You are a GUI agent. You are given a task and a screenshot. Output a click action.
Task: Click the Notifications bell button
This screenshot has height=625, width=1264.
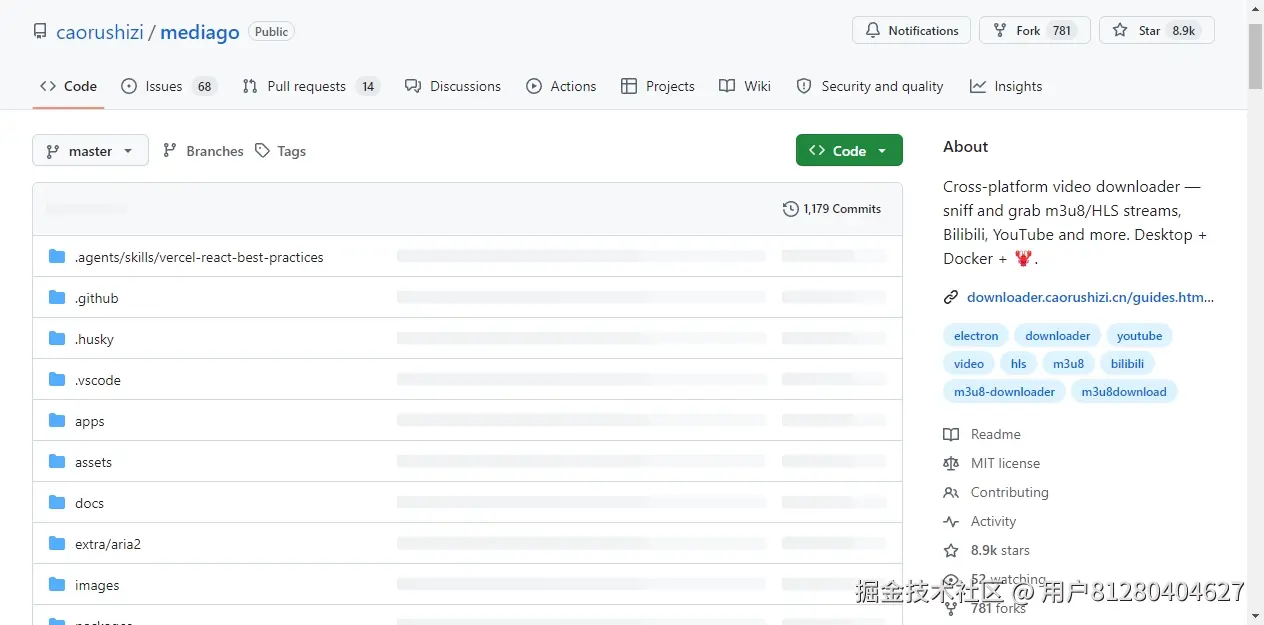pos(912,31)
